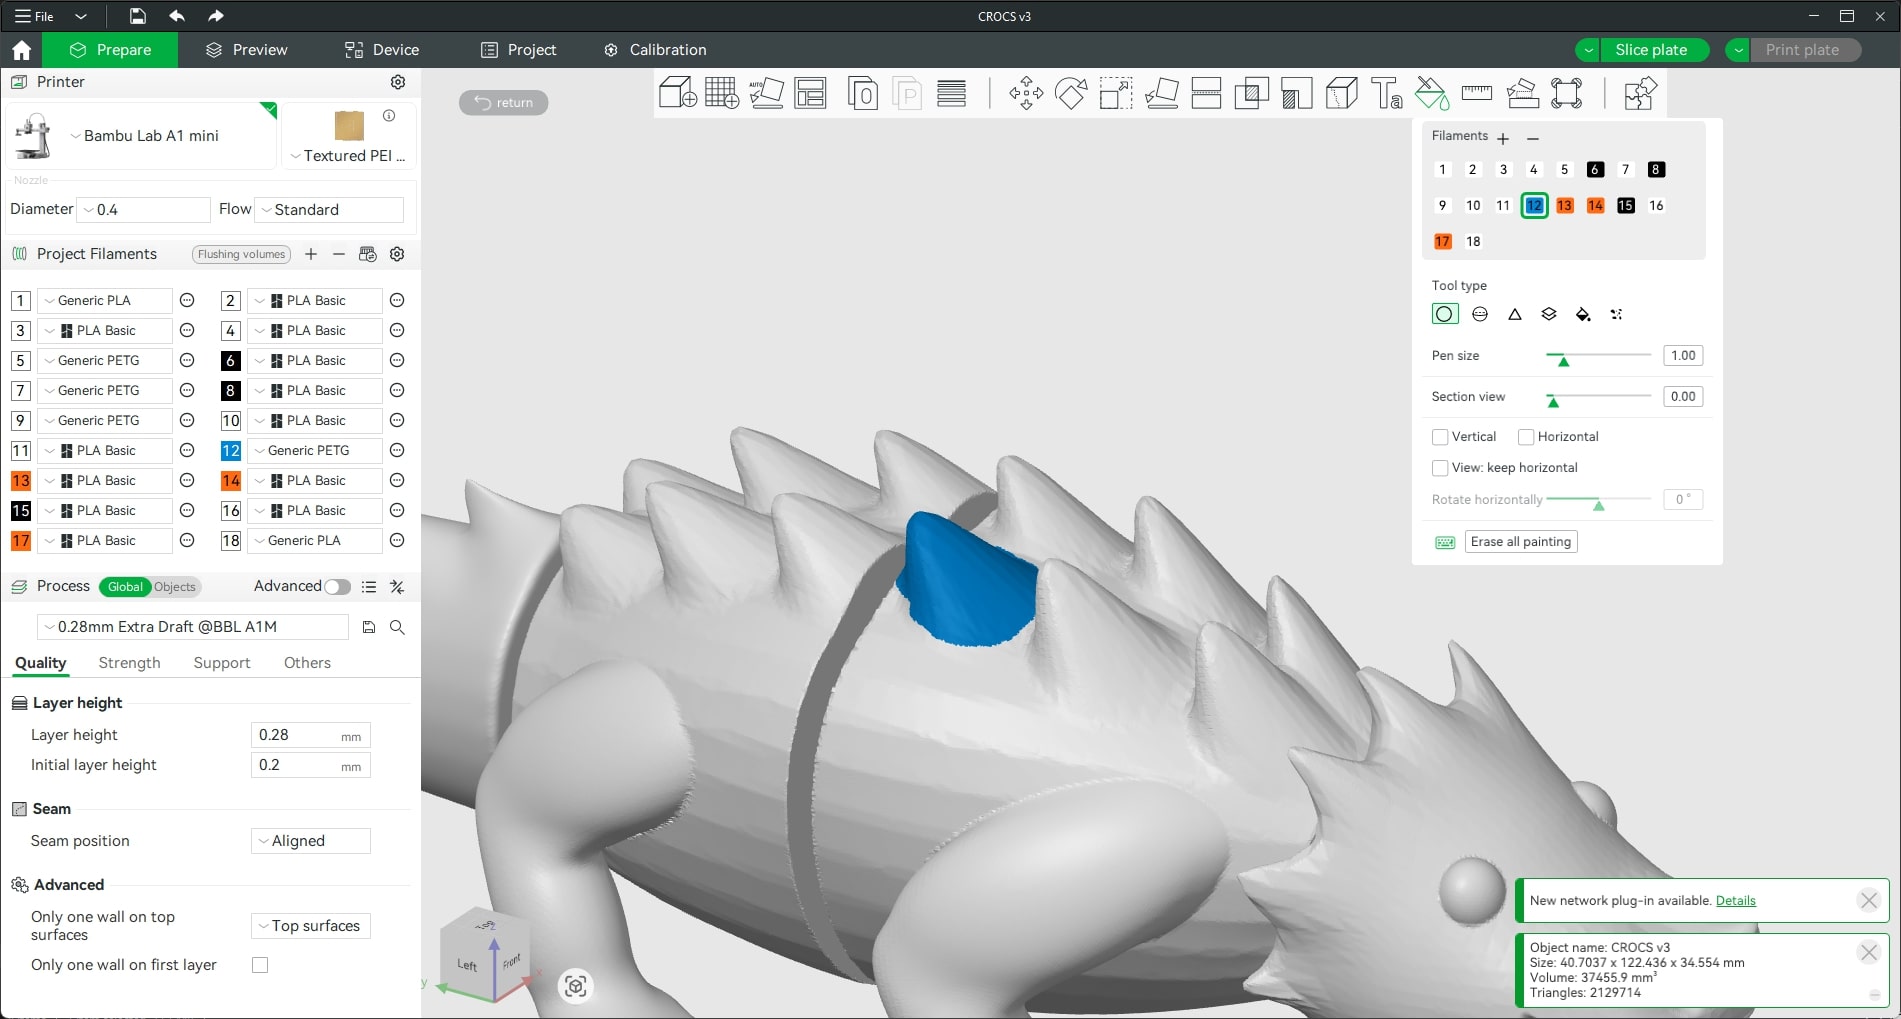The width and height of the screenshot is (1901, 1019).
Task: Enable the Horizontal checkbox
Action: [x=1526, y=437]
